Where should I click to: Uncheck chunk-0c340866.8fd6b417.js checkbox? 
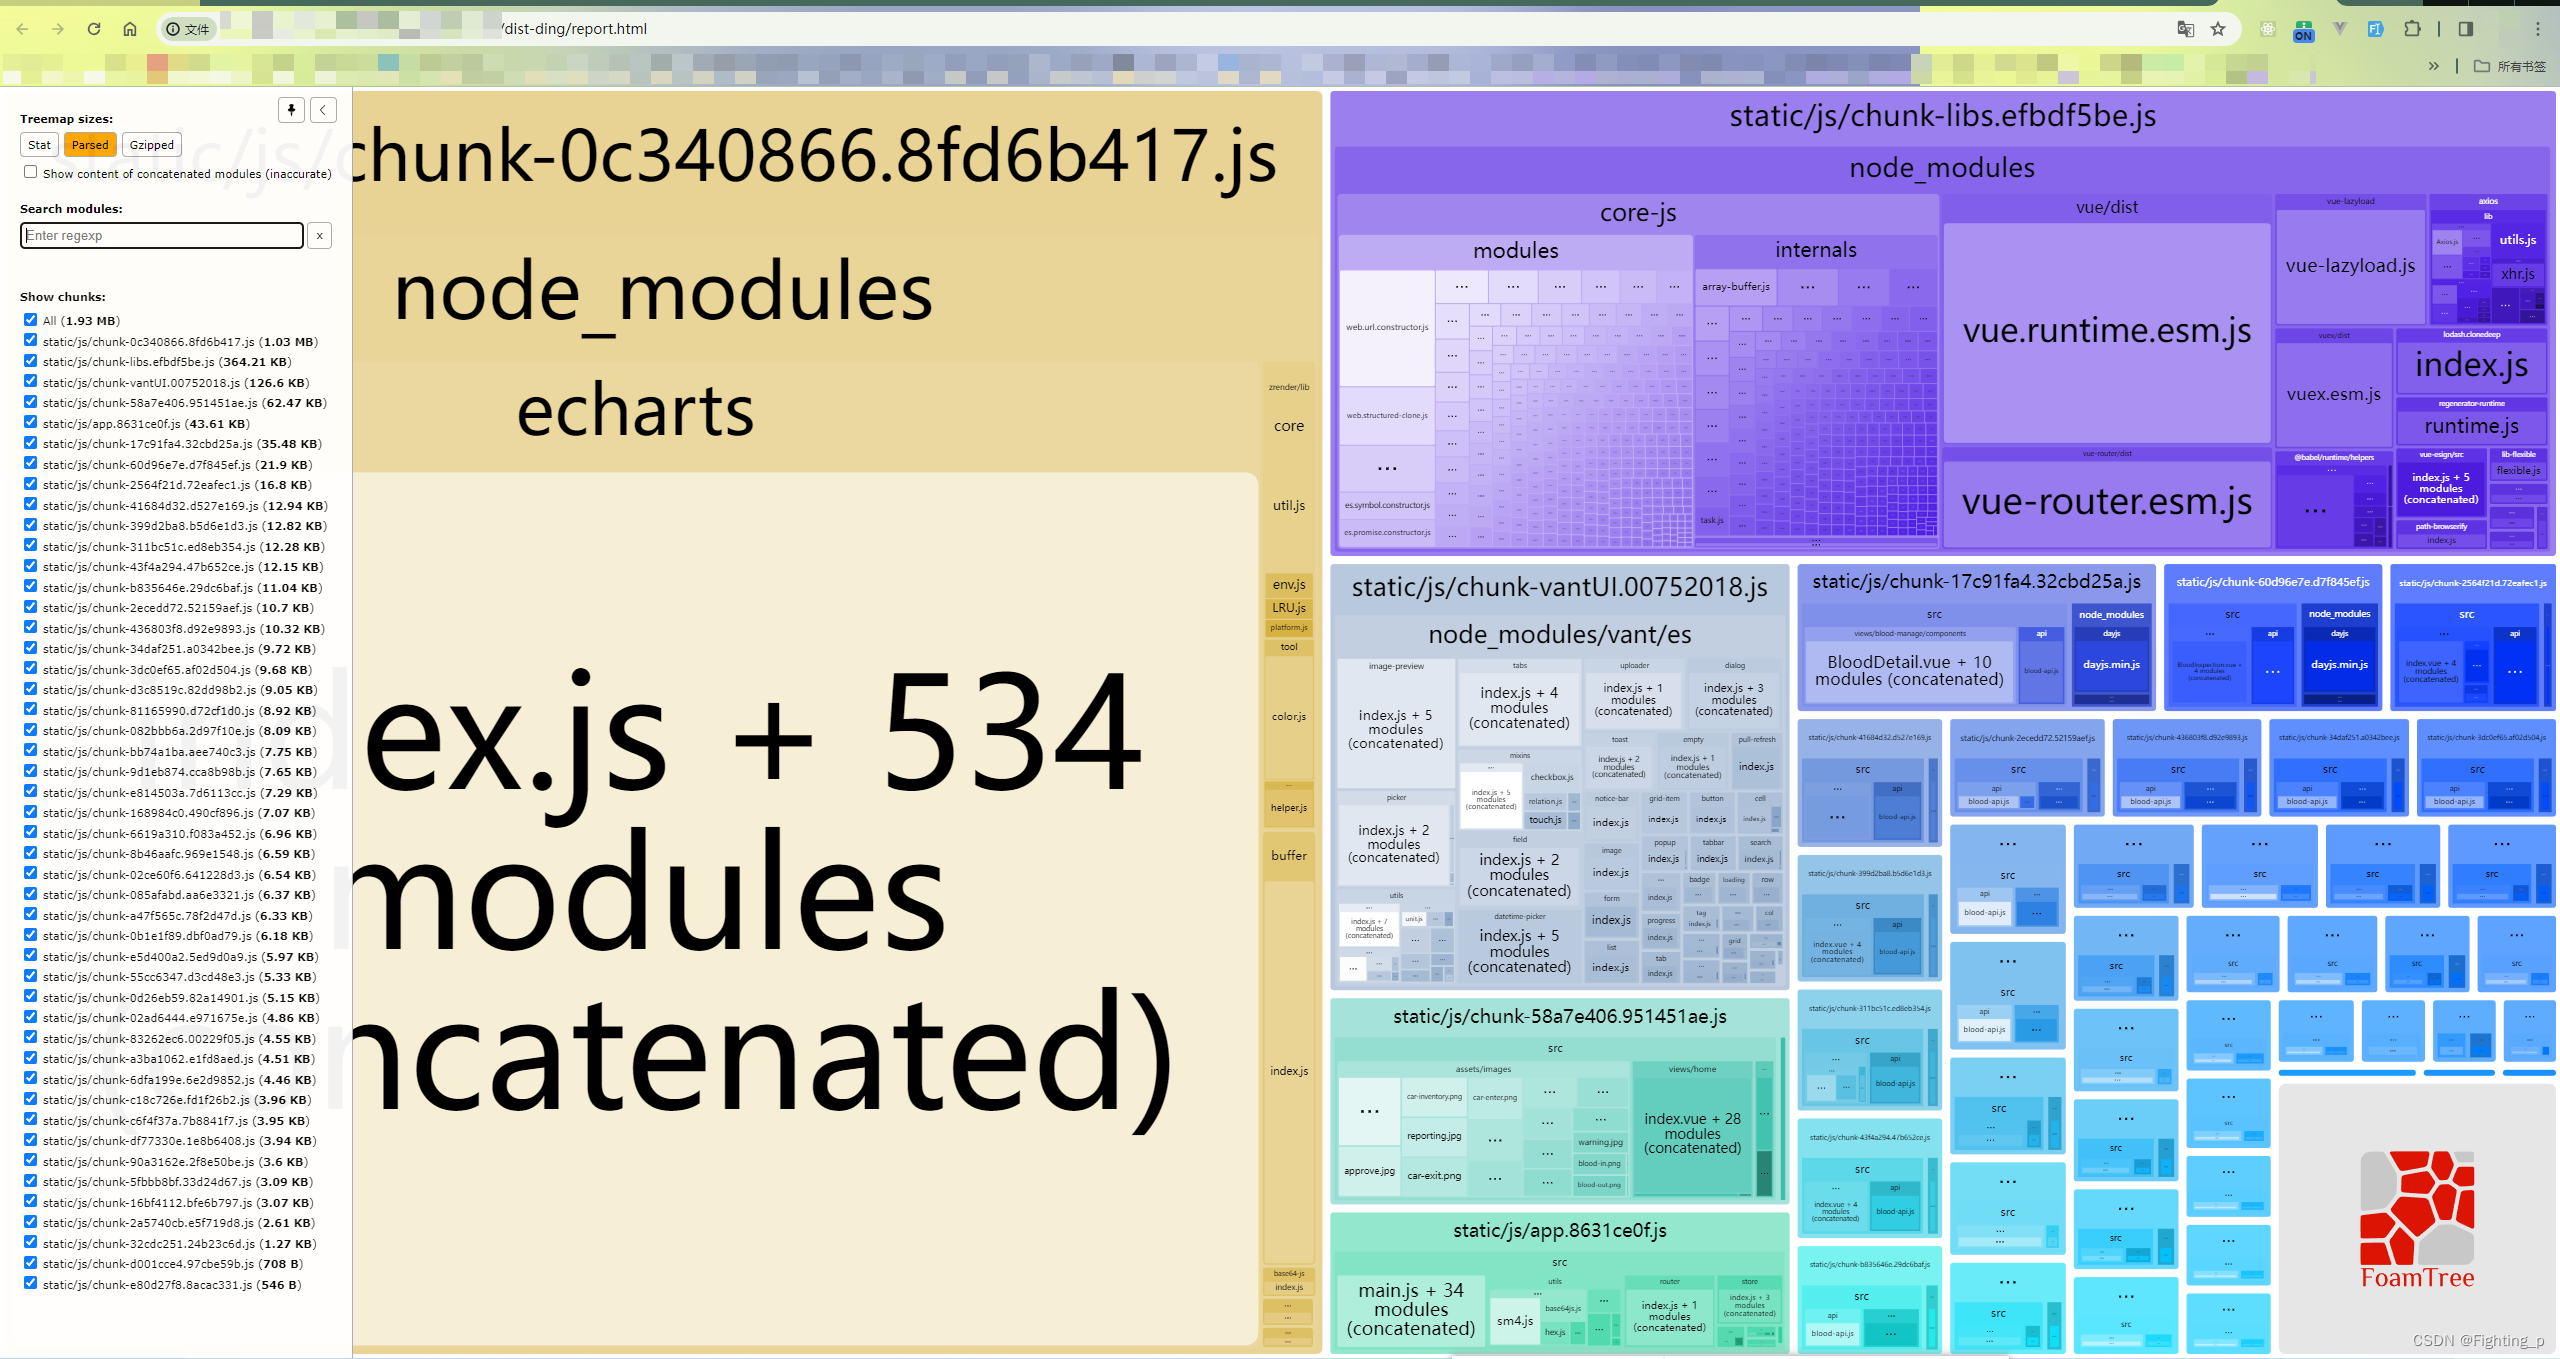tap(31, 340)
